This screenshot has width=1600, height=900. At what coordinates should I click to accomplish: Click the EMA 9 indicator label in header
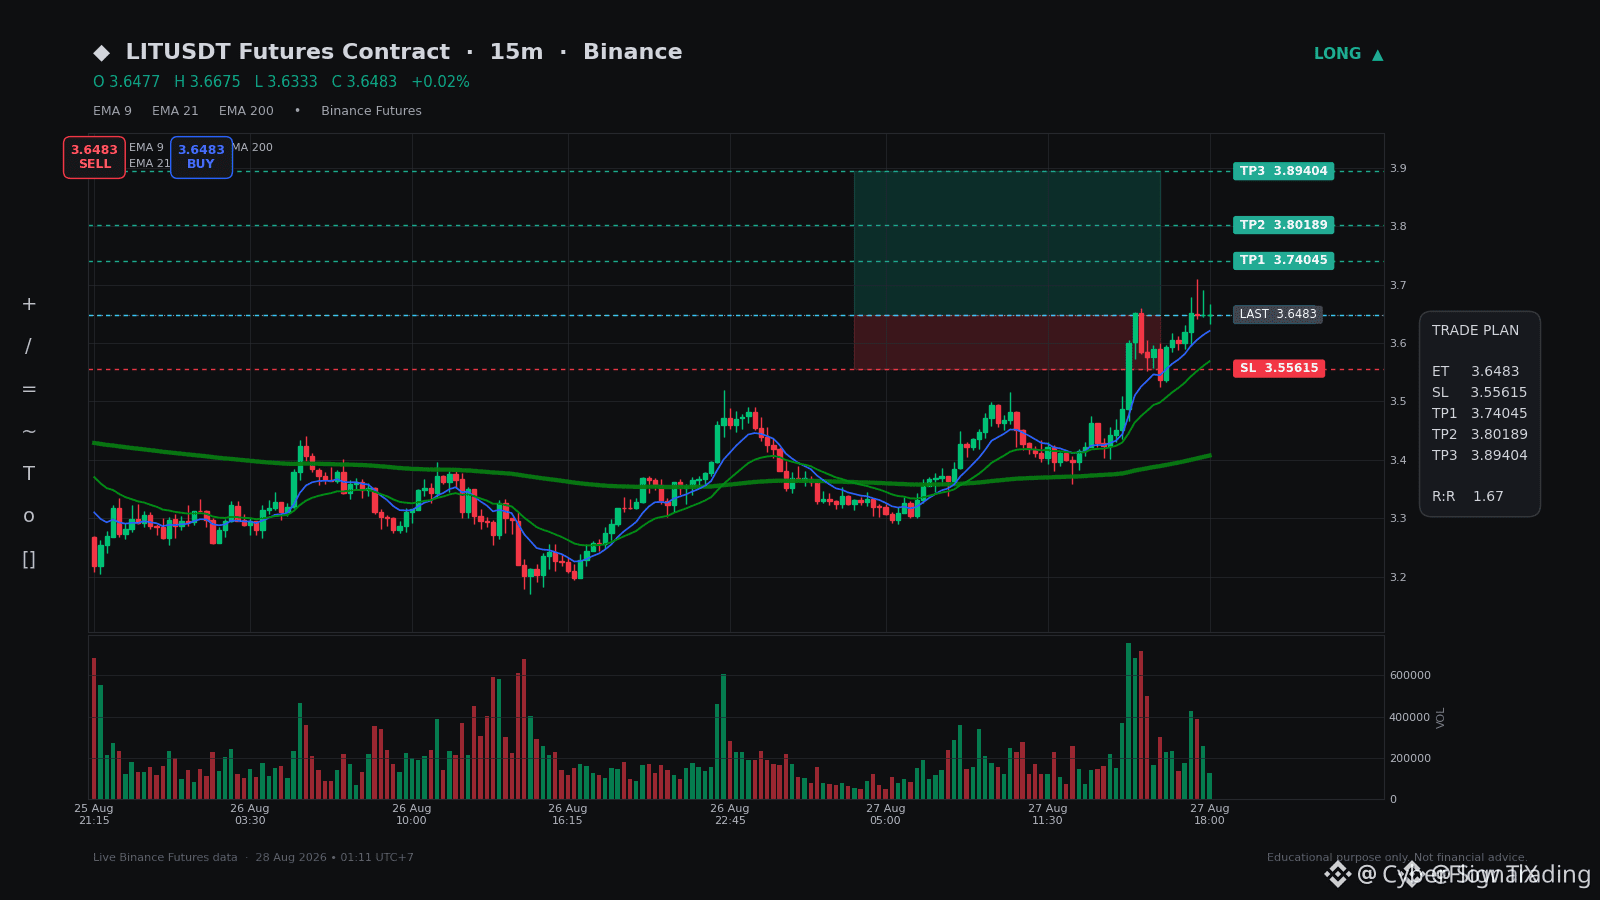[112, 111]
